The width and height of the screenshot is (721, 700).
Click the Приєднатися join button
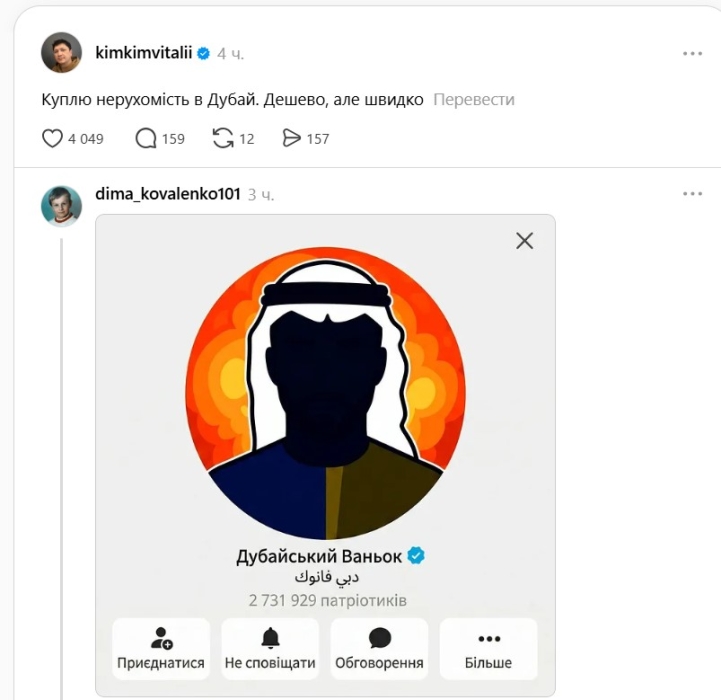[161, 649]
